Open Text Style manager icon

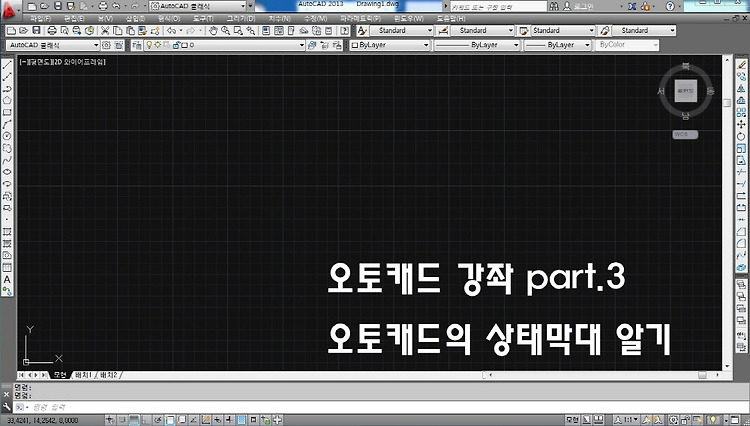coord(362,31)
